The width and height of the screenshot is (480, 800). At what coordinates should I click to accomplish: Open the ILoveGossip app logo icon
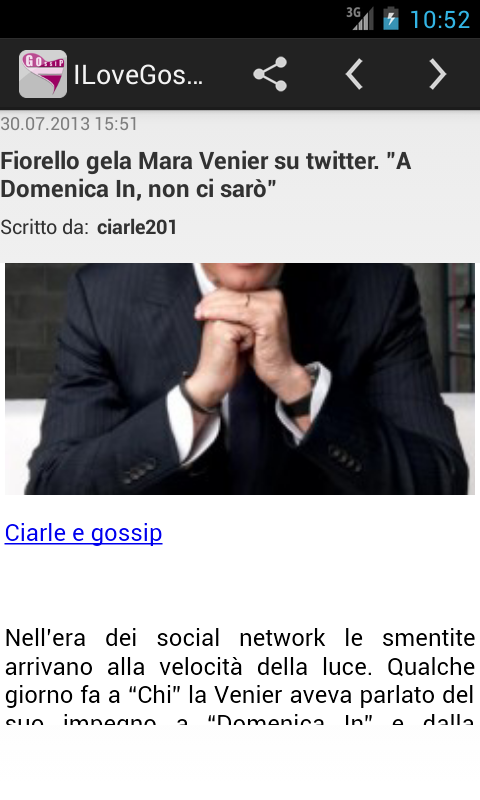pyautogui.click(x=43, y=74)
